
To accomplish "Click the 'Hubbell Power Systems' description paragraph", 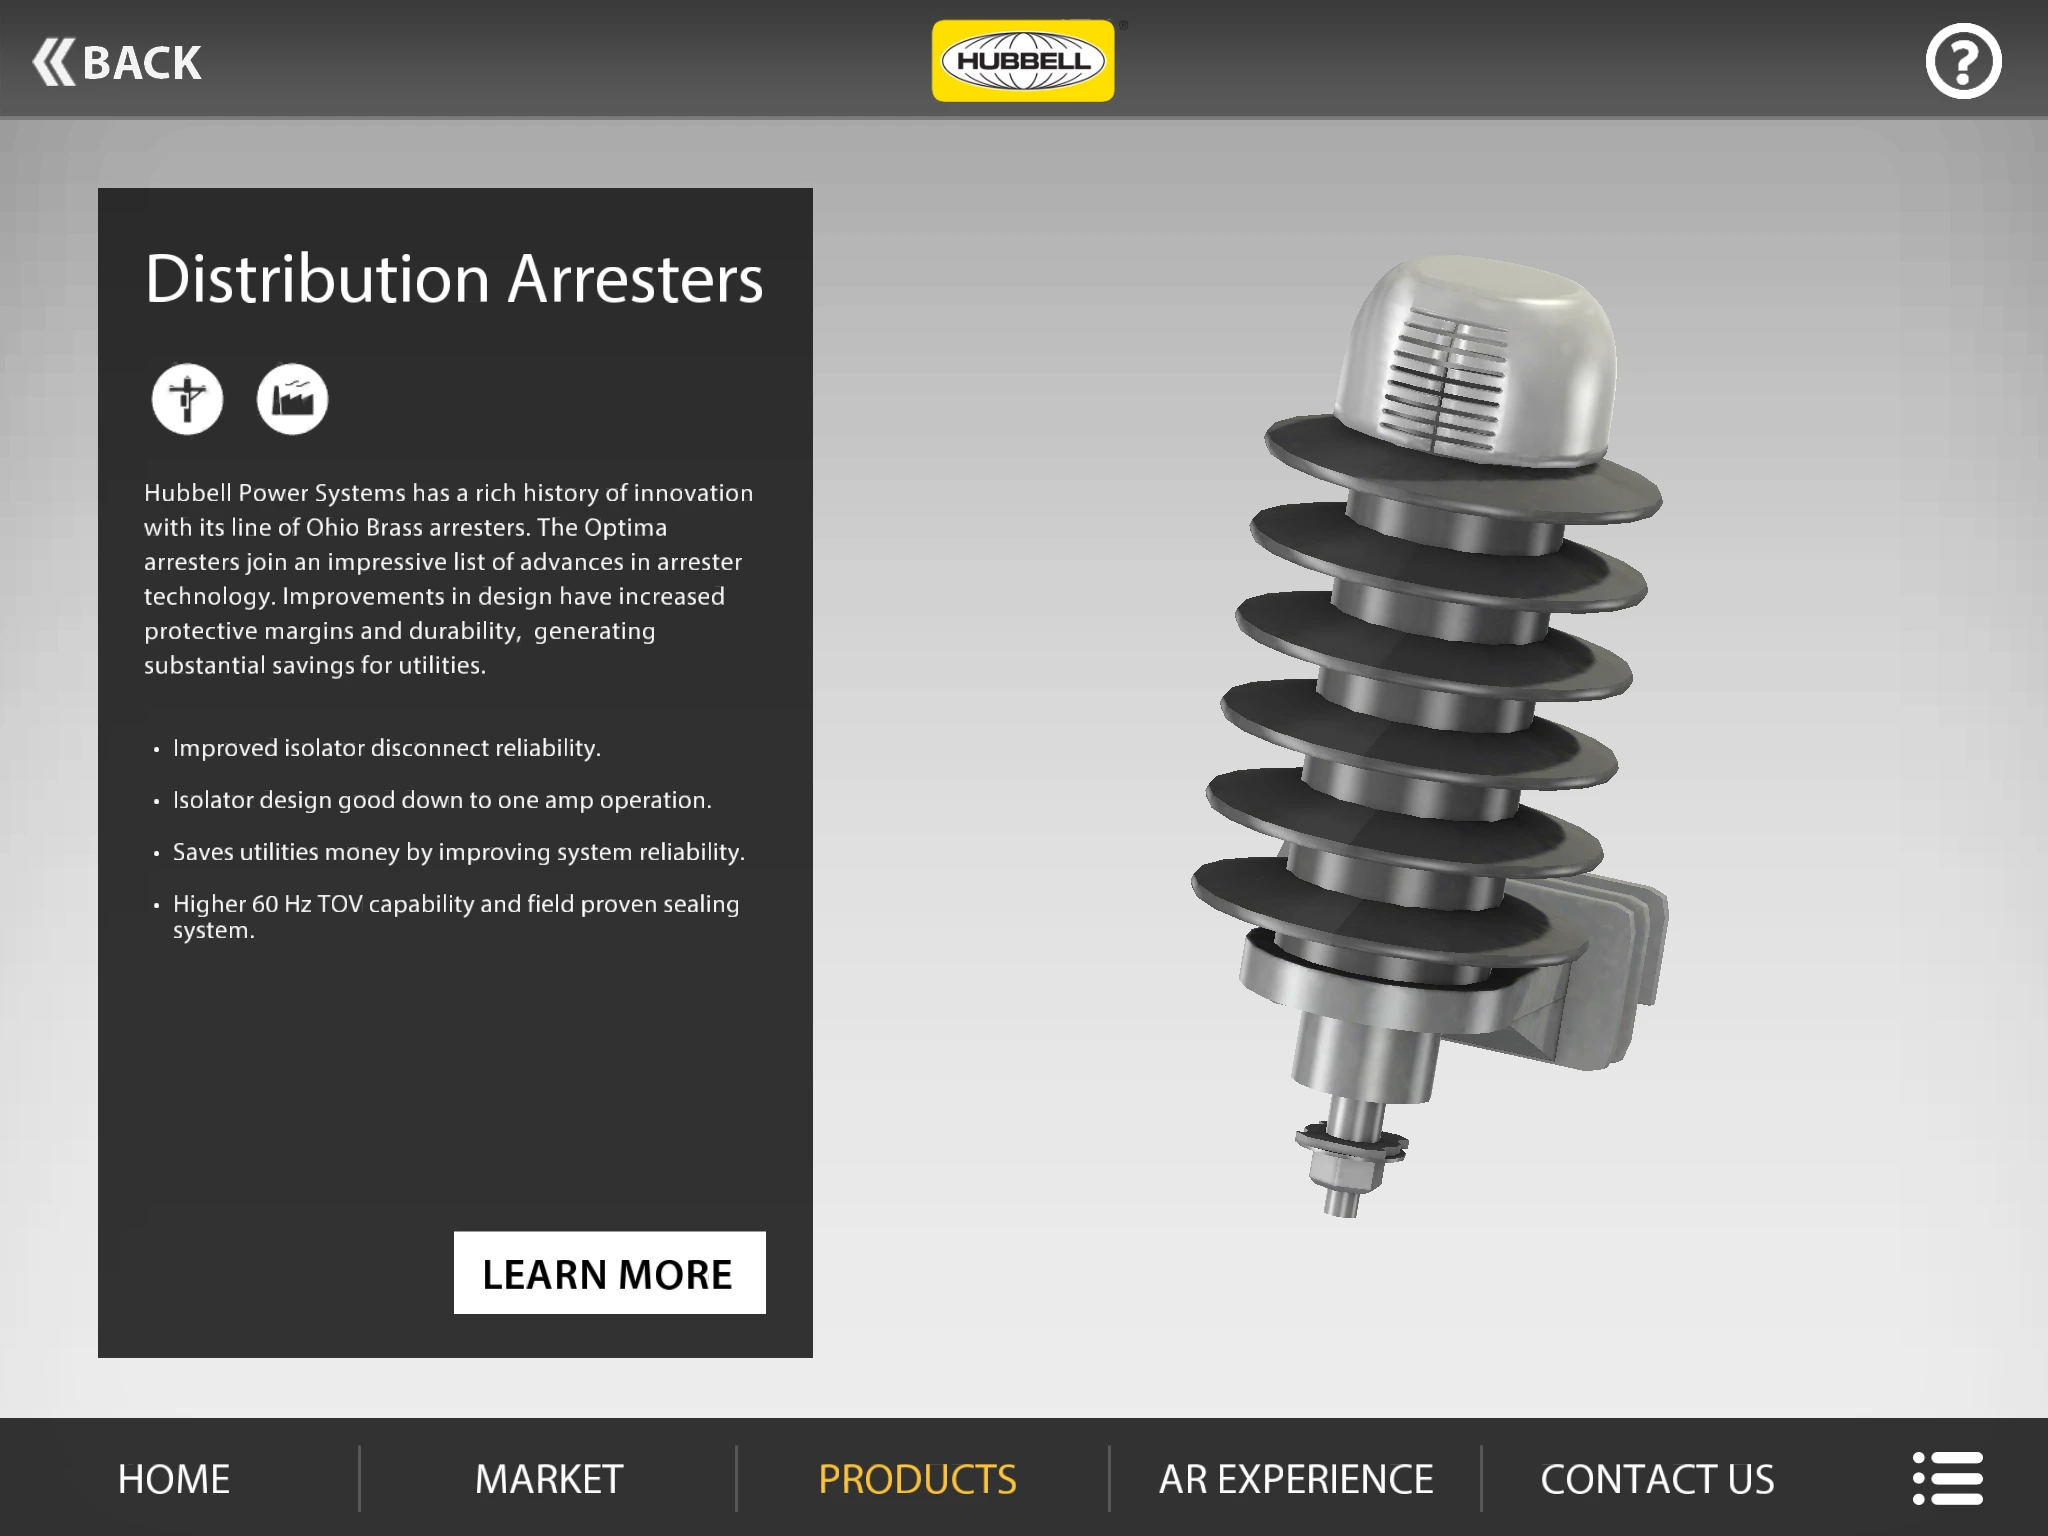I will tap(448, 579).
